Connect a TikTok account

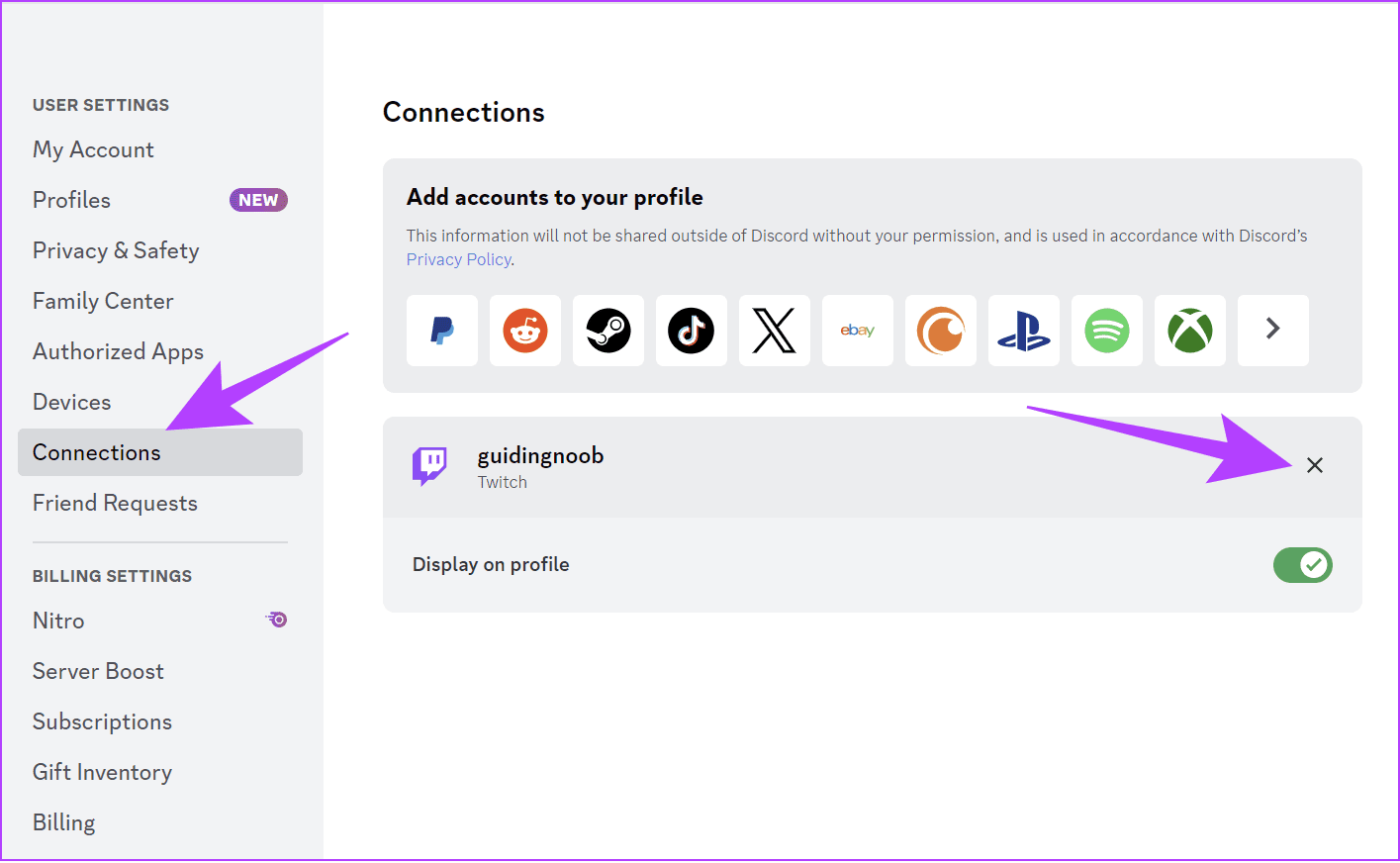691,330
